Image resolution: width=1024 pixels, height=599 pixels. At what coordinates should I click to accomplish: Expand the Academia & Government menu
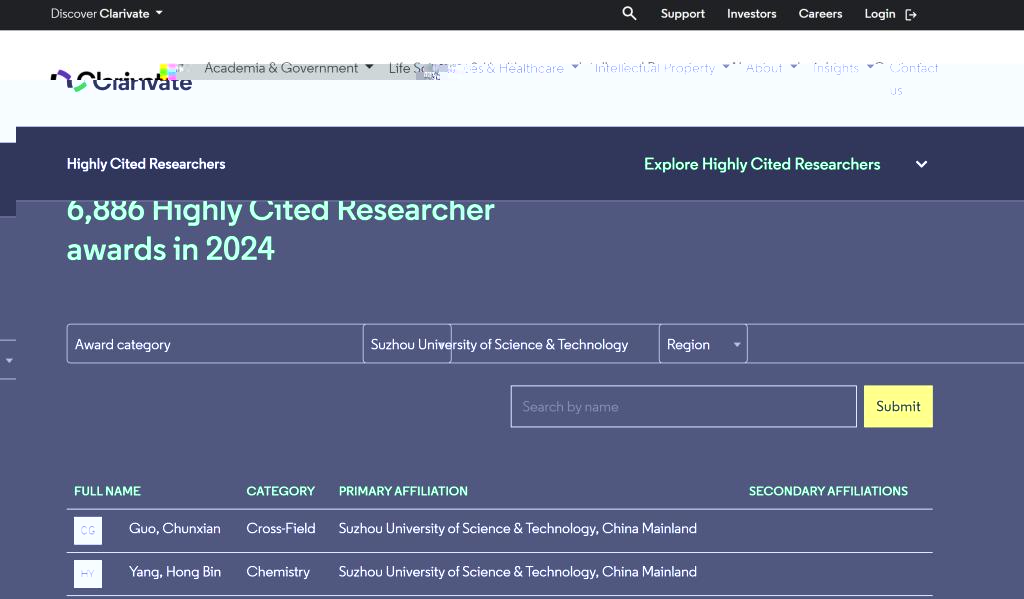click(x=289, y=68)
